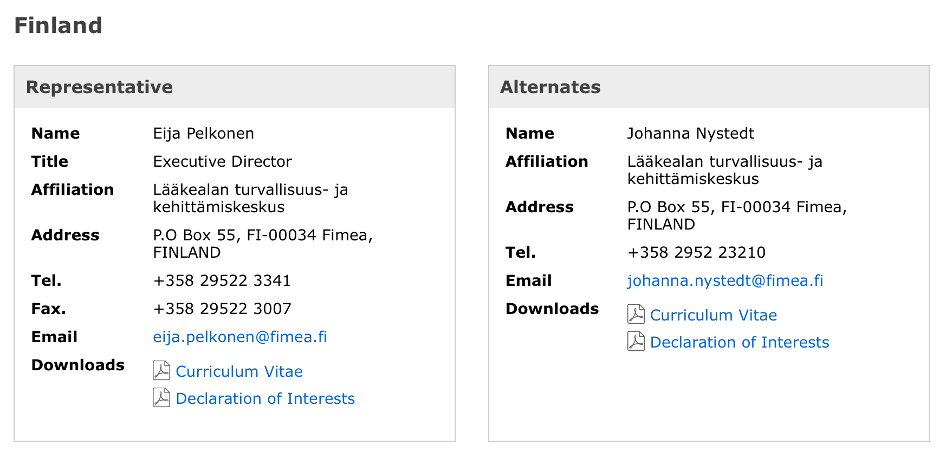This screenshot has height=458, width=946.
Task: Click the Executive Director title text
Action: pyautogui.click(x=222, y=162)
